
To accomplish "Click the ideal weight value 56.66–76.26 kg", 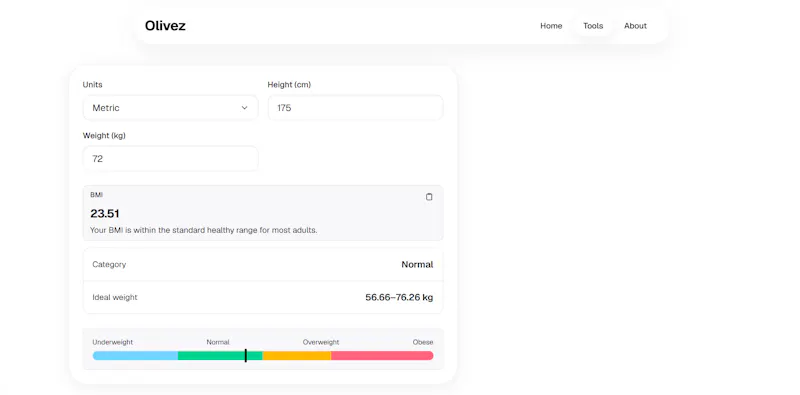I will [x=399, y=297].
